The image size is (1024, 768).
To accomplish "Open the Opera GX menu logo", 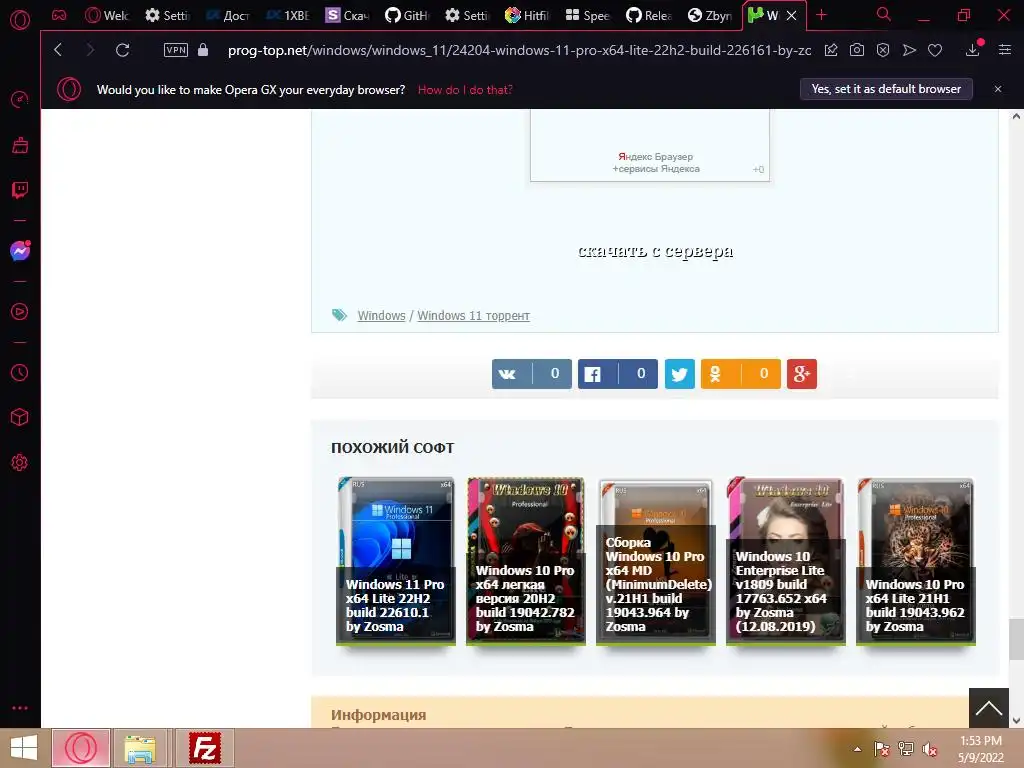I will [x=20, y=19].
